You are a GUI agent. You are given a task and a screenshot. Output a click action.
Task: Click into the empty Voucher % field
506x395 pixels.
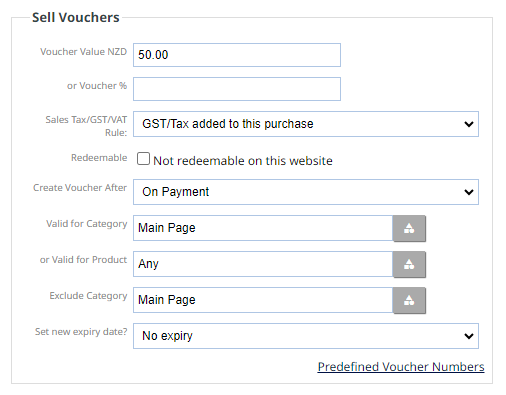(237, 89)
